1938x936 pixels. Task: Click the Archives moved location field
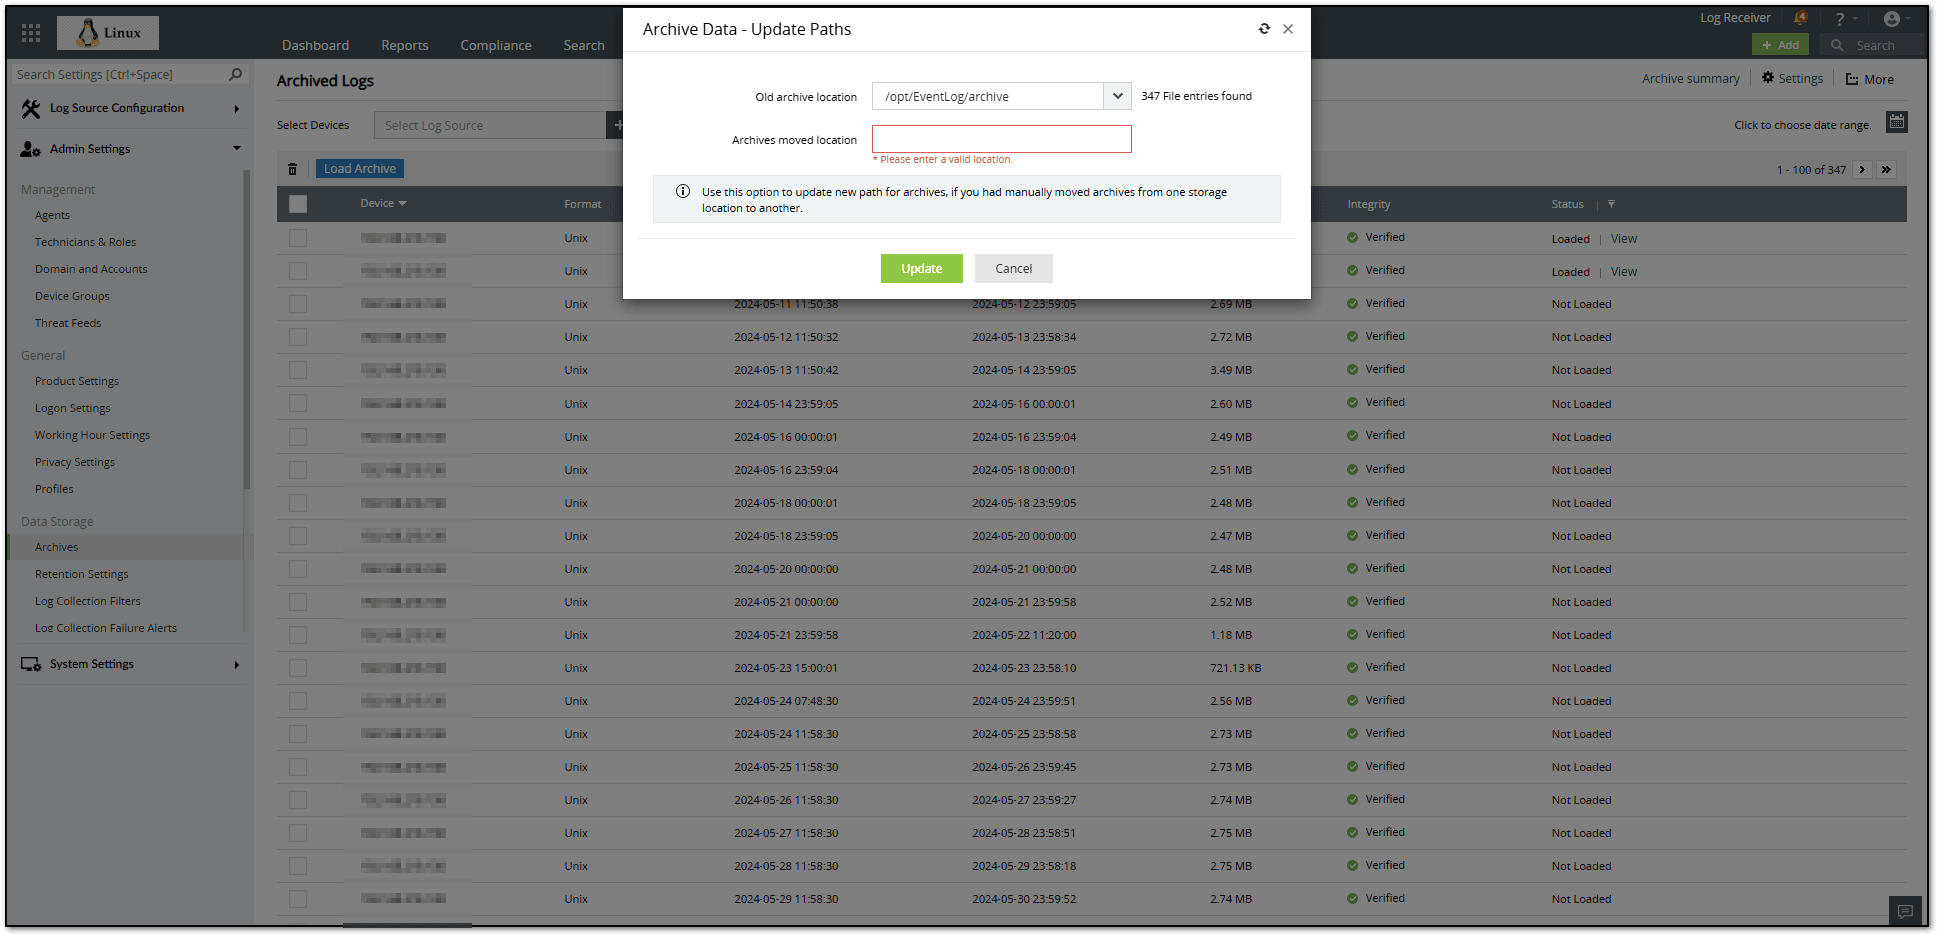pyautogui.click(x=1001, y=139)
